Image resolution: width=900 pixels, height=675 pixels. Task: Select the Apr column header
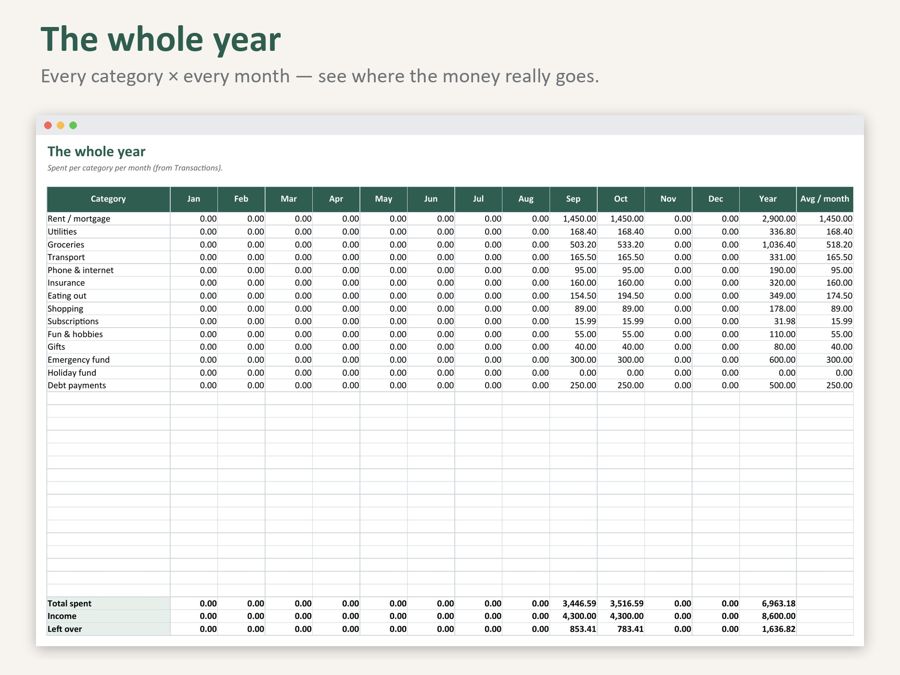coord(336,199)
